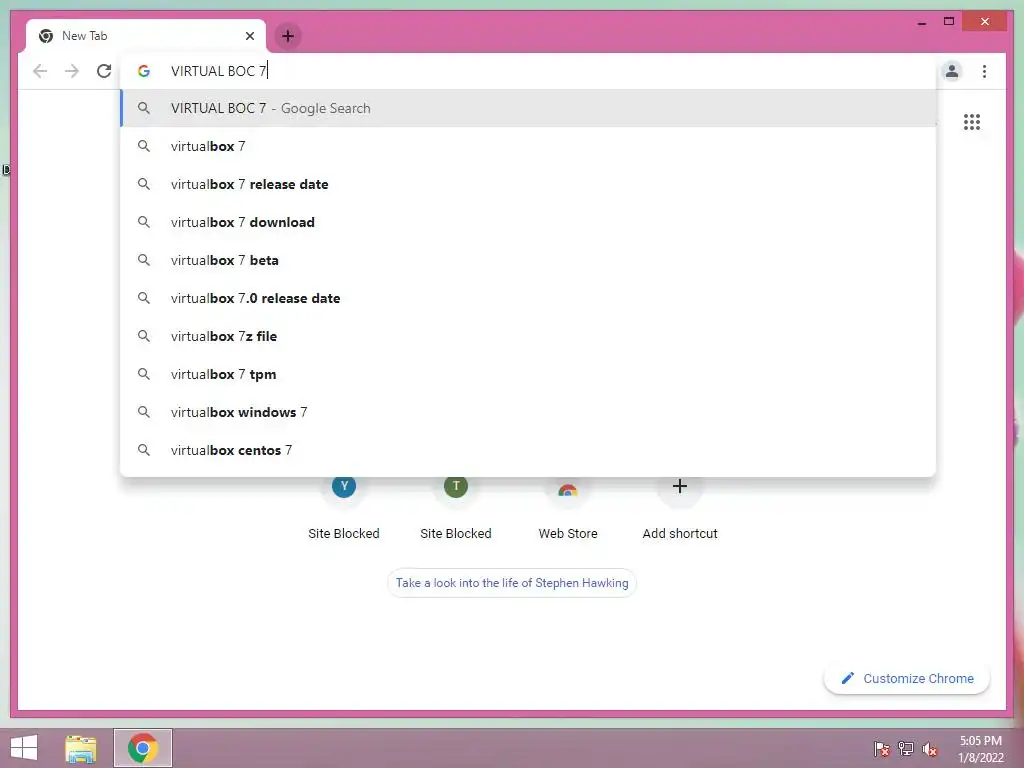Open Action Center flag tray icon

click(x=882, y=749)
